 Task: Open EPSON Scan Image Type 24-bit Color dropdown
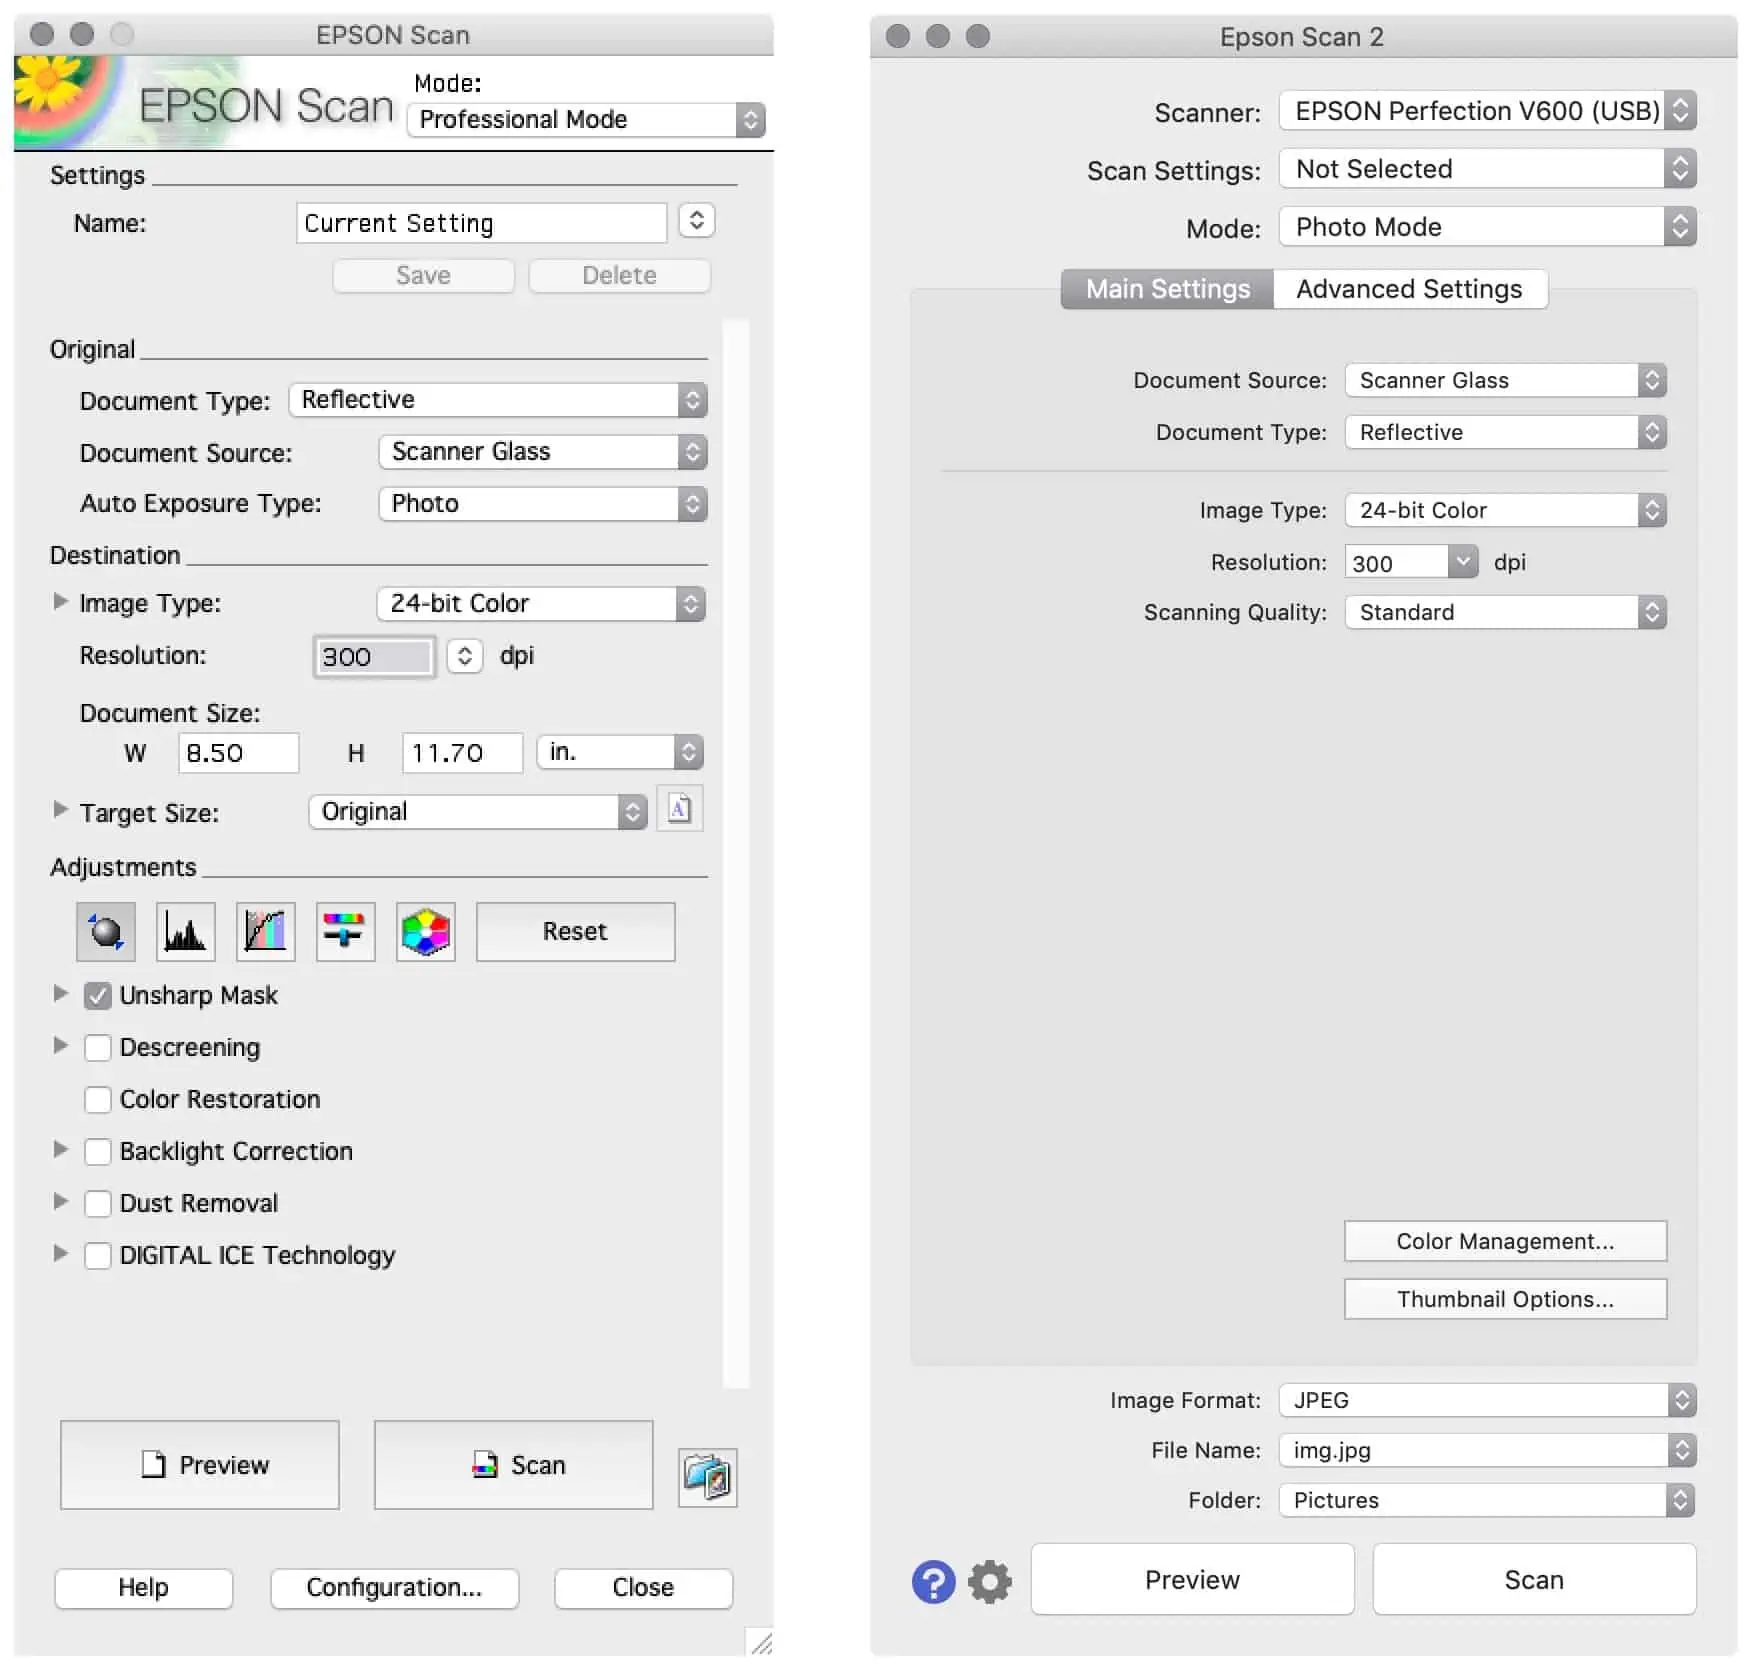tap(541, 604)
